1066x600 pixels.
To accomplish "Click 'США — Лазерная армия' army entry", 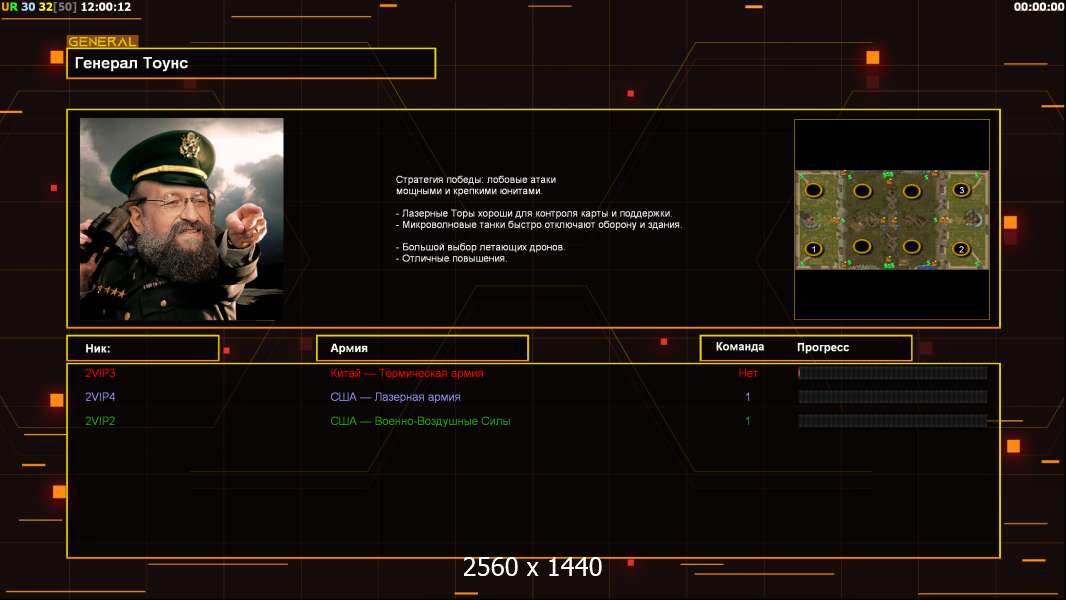I will click(x=395, y=397).
